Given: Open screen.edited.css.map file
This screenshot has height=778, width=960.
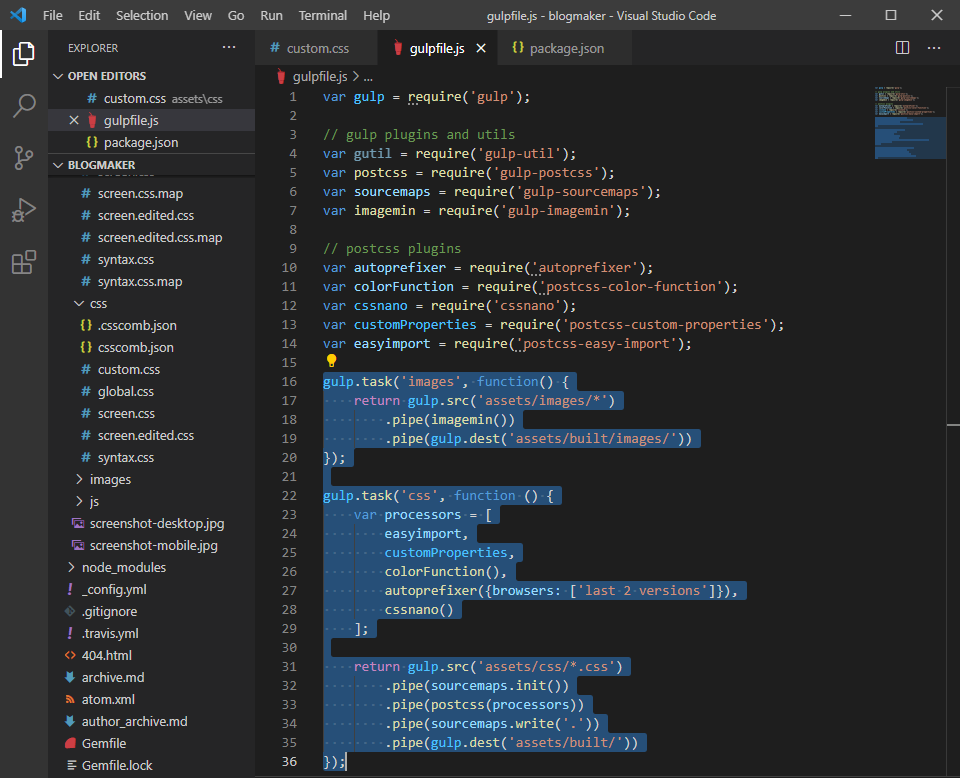Looking at the screenshot, I should (x=151, y=238).
